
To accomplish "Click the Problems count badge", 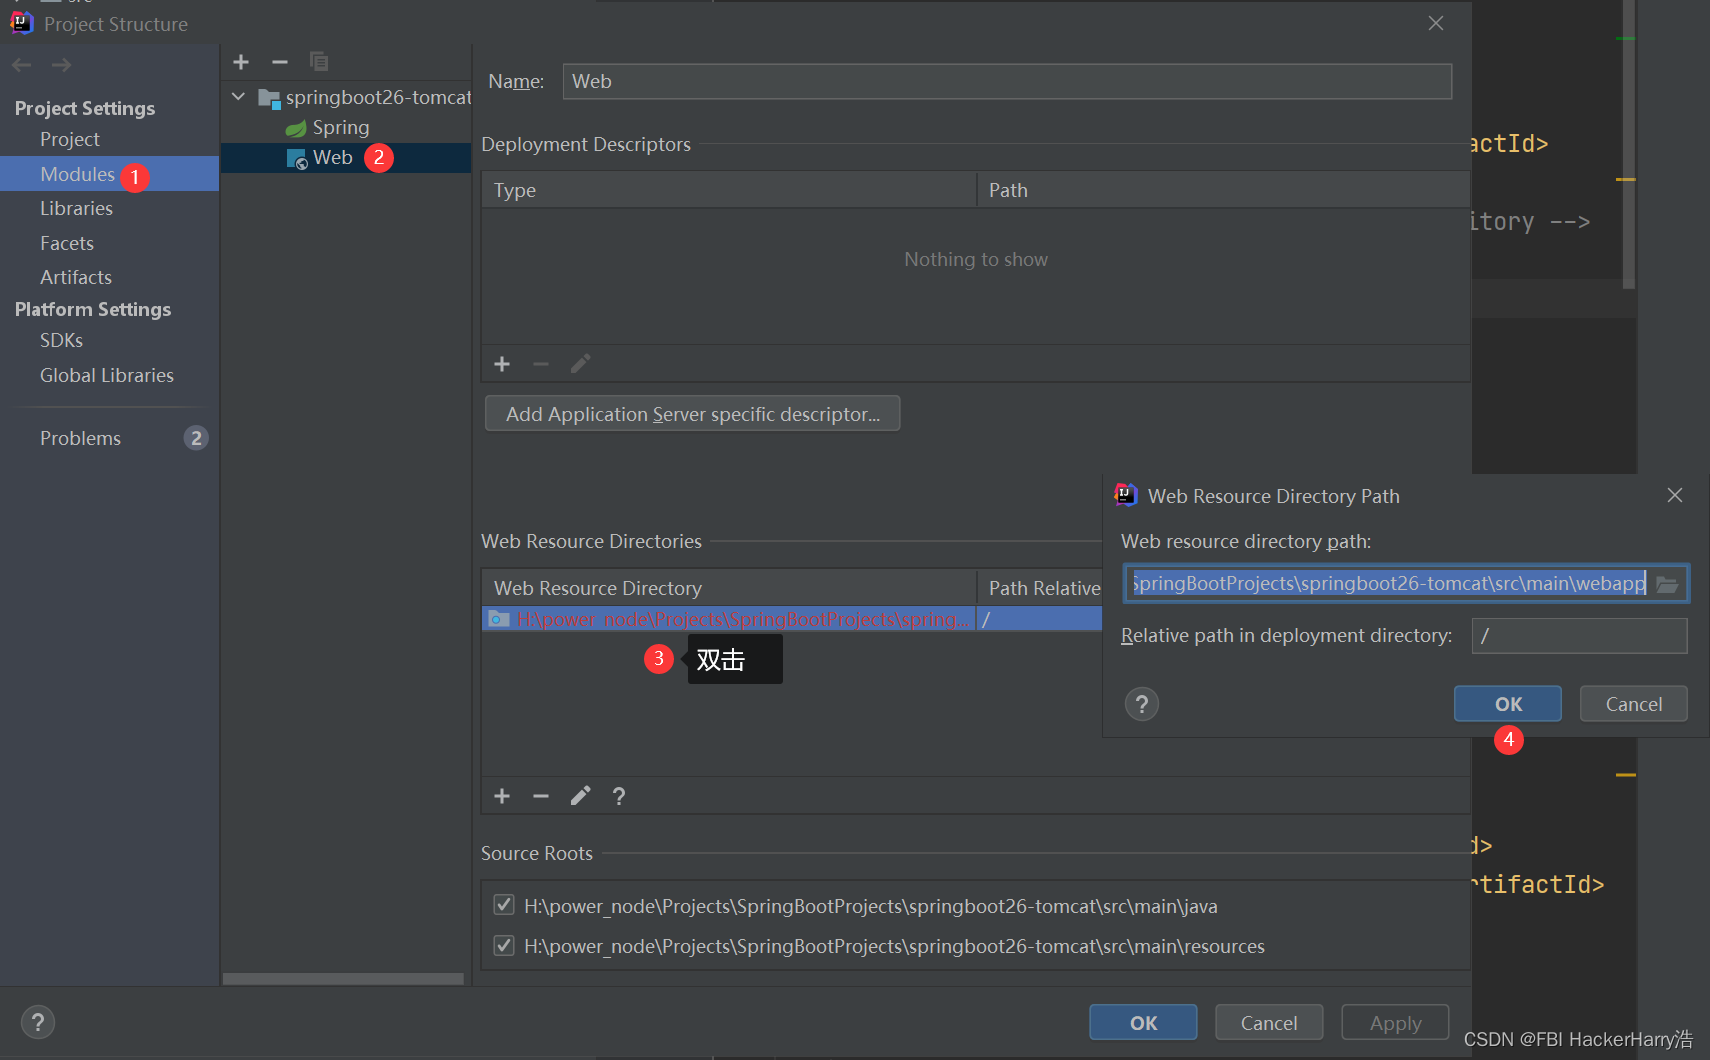I will tap(196, 438).
